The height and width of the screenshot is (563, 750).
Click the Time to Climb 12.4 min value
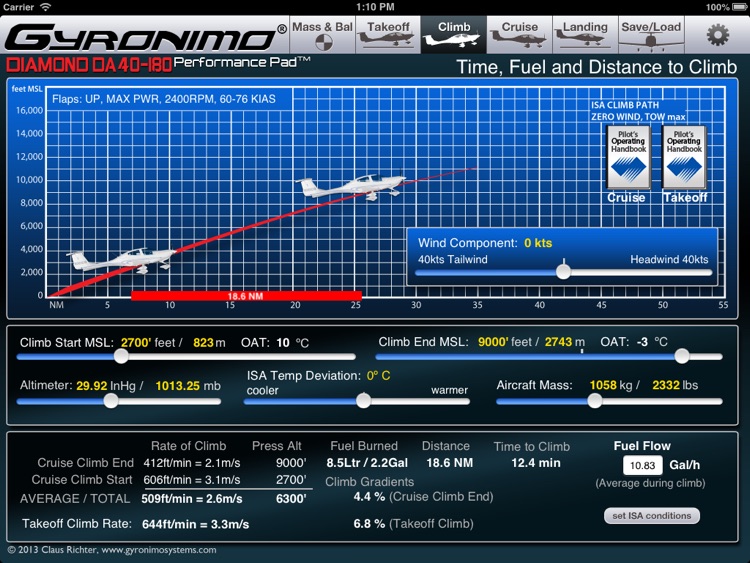[536, 463]
